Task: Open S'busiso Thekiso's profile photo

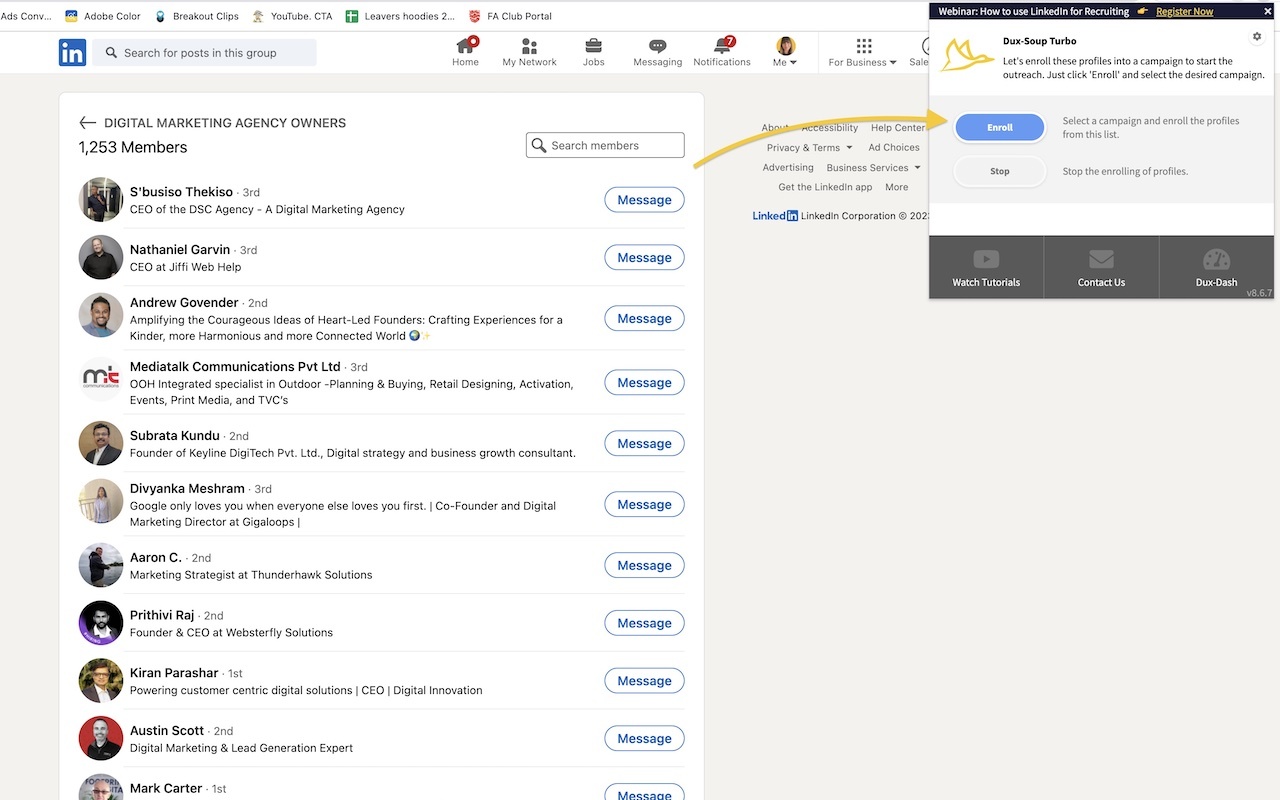Action: point(101,200)
